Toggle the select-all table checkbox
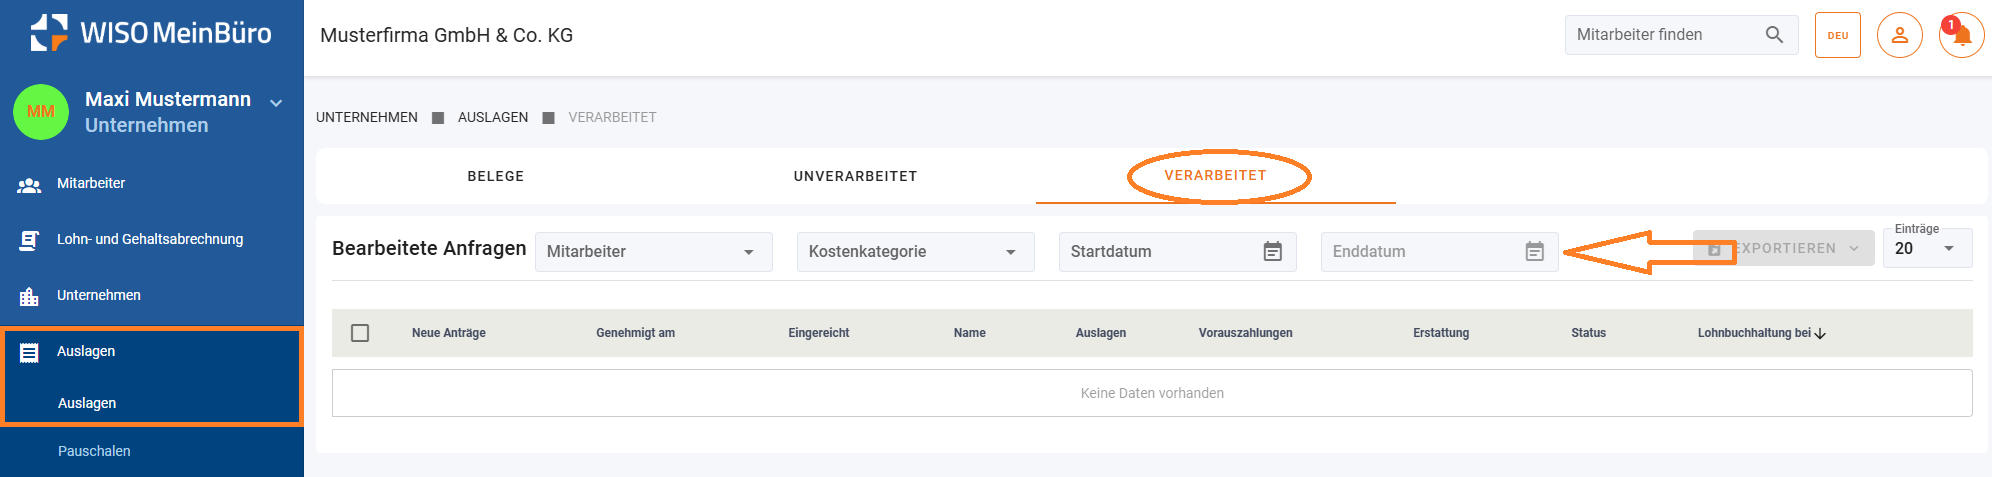 pyautogui.click(x=360, y=333)
